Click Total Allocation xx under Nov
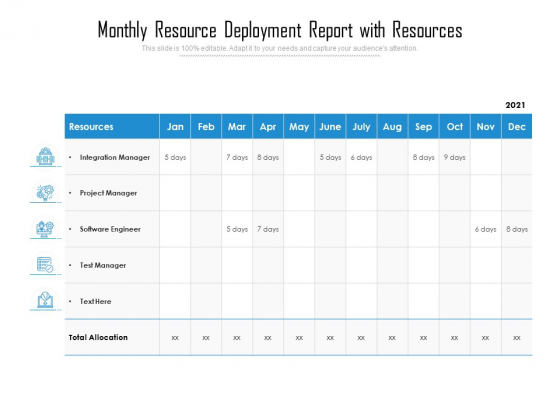The height and width of the screenshot is (420, 560). pyautogui.click(x=485, y=338)
